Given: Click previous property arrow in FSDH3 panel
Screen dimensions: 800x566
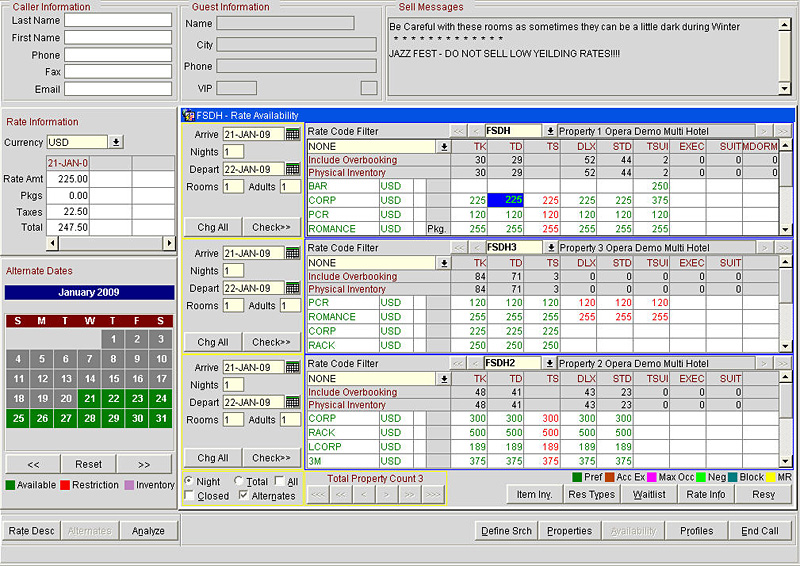Looking at the screenshot, I should click(477, 248).
